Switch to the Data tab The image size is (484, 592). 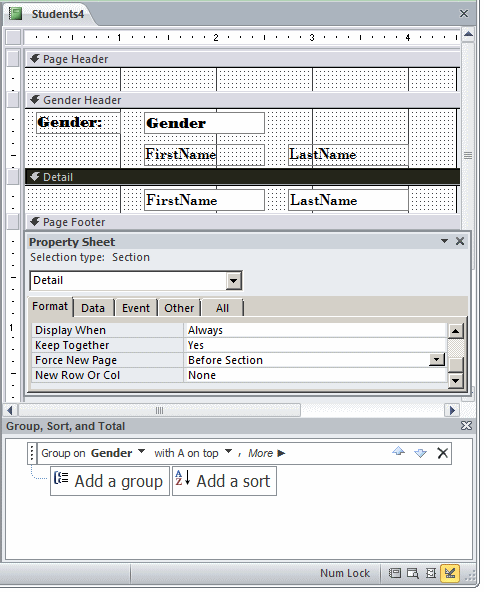click(x=93, y=308)
